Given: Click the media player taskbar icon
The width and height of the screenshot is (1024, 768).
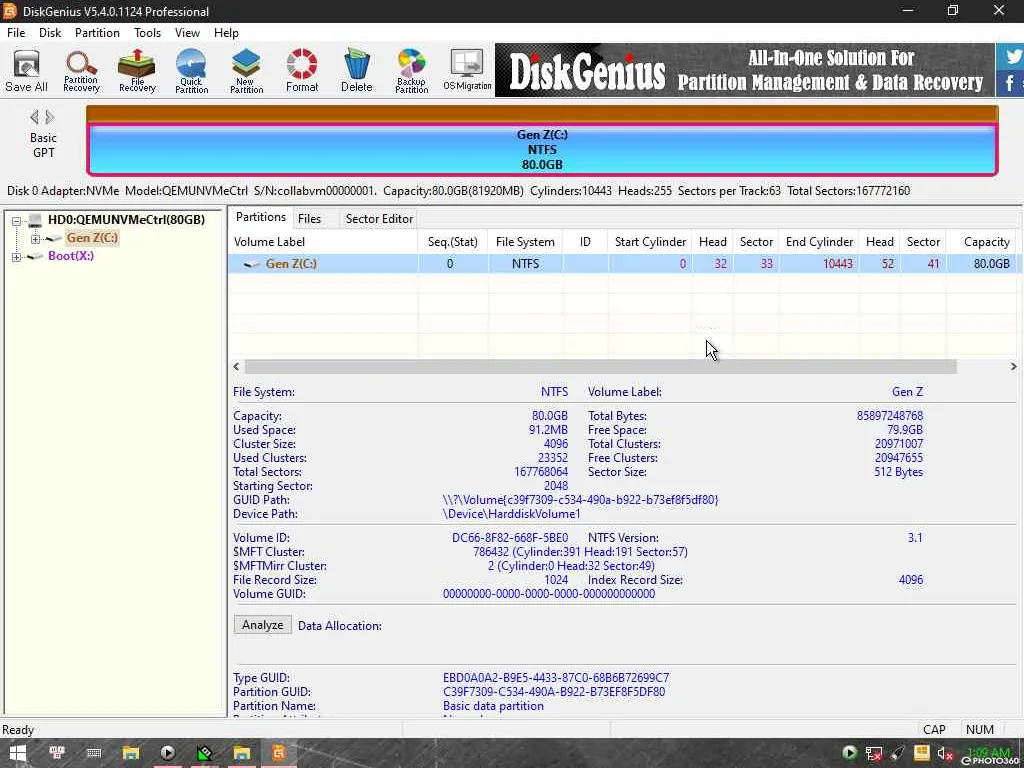Looking at the screenshot, I should [x=168, y=753].
